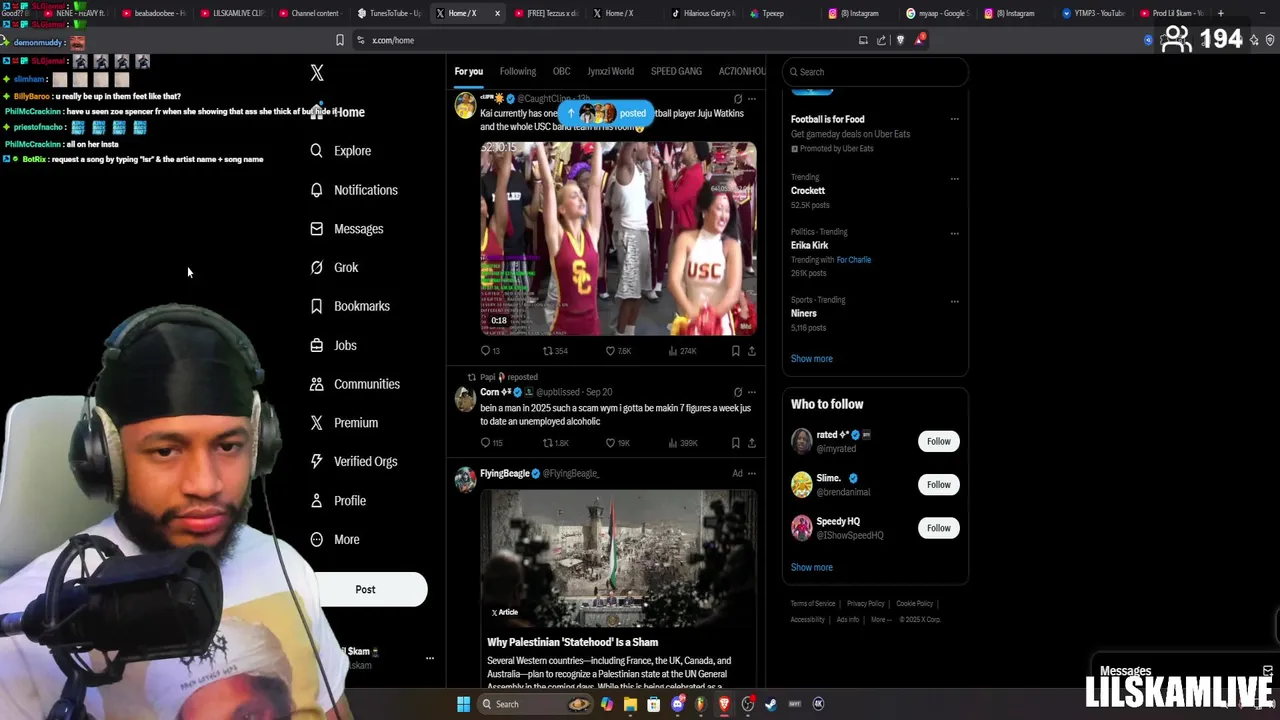1280x720 pixels.
Task: Like the USC band video post
Action: tap(618, 351)
